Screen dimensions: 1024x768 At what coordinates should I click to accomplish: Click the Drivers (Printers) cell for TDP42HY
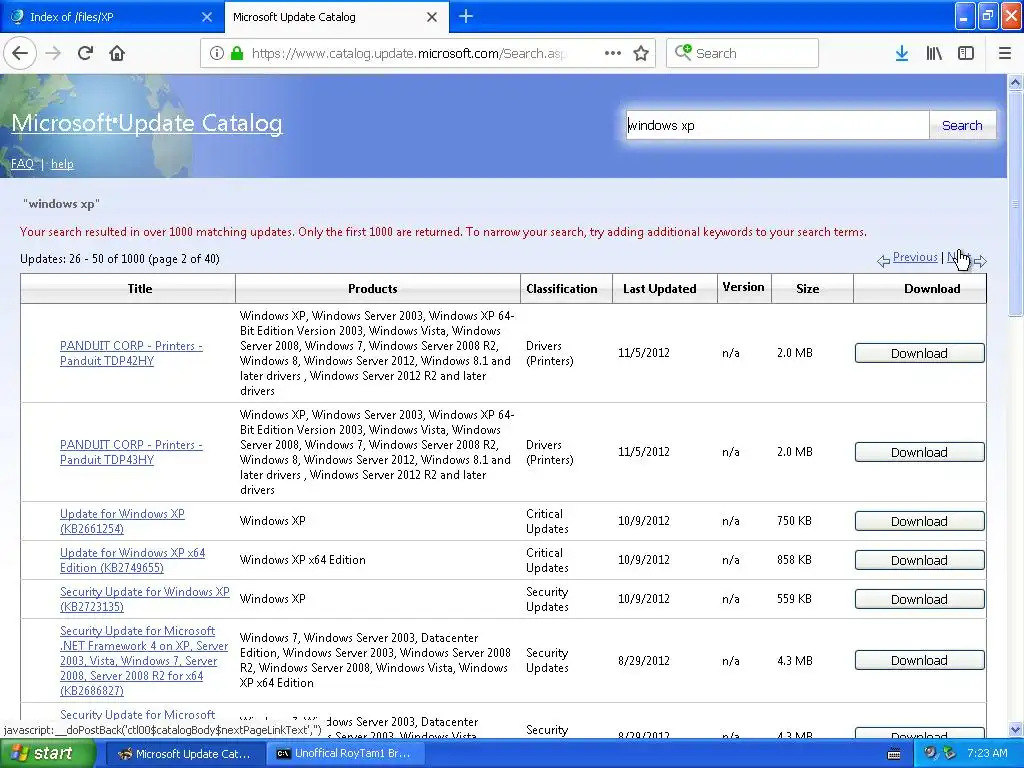coord(550,353)
